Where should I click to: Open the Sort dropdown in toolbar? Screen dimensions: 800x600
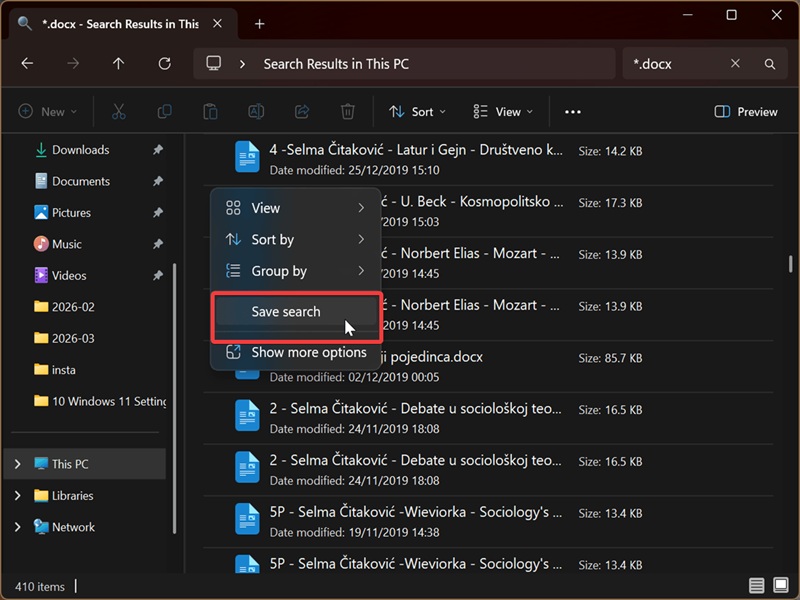click(x=417, y=112)
